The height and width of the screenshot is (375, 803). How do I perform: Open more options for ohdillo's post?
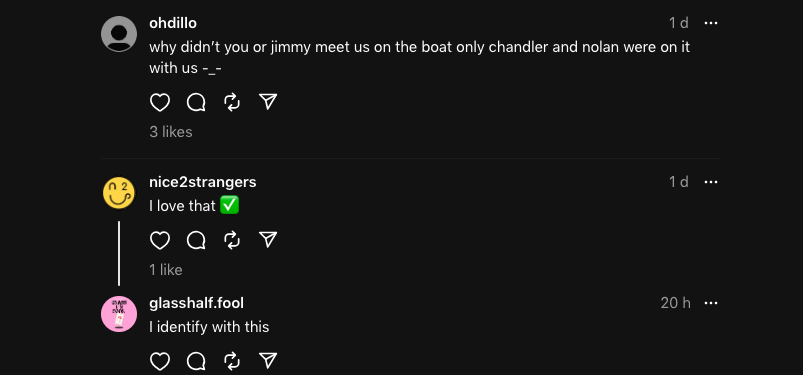[x=711, y=23]
